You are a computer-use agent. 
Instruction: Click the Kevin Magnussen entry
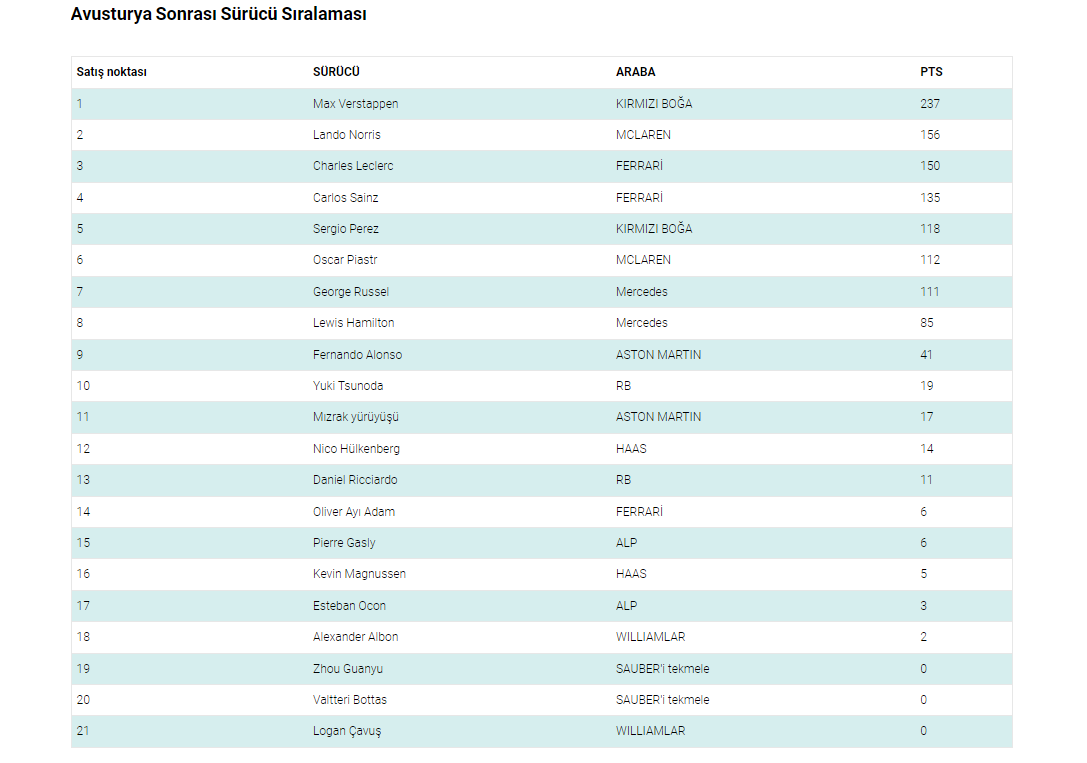[x=359, y=574]
